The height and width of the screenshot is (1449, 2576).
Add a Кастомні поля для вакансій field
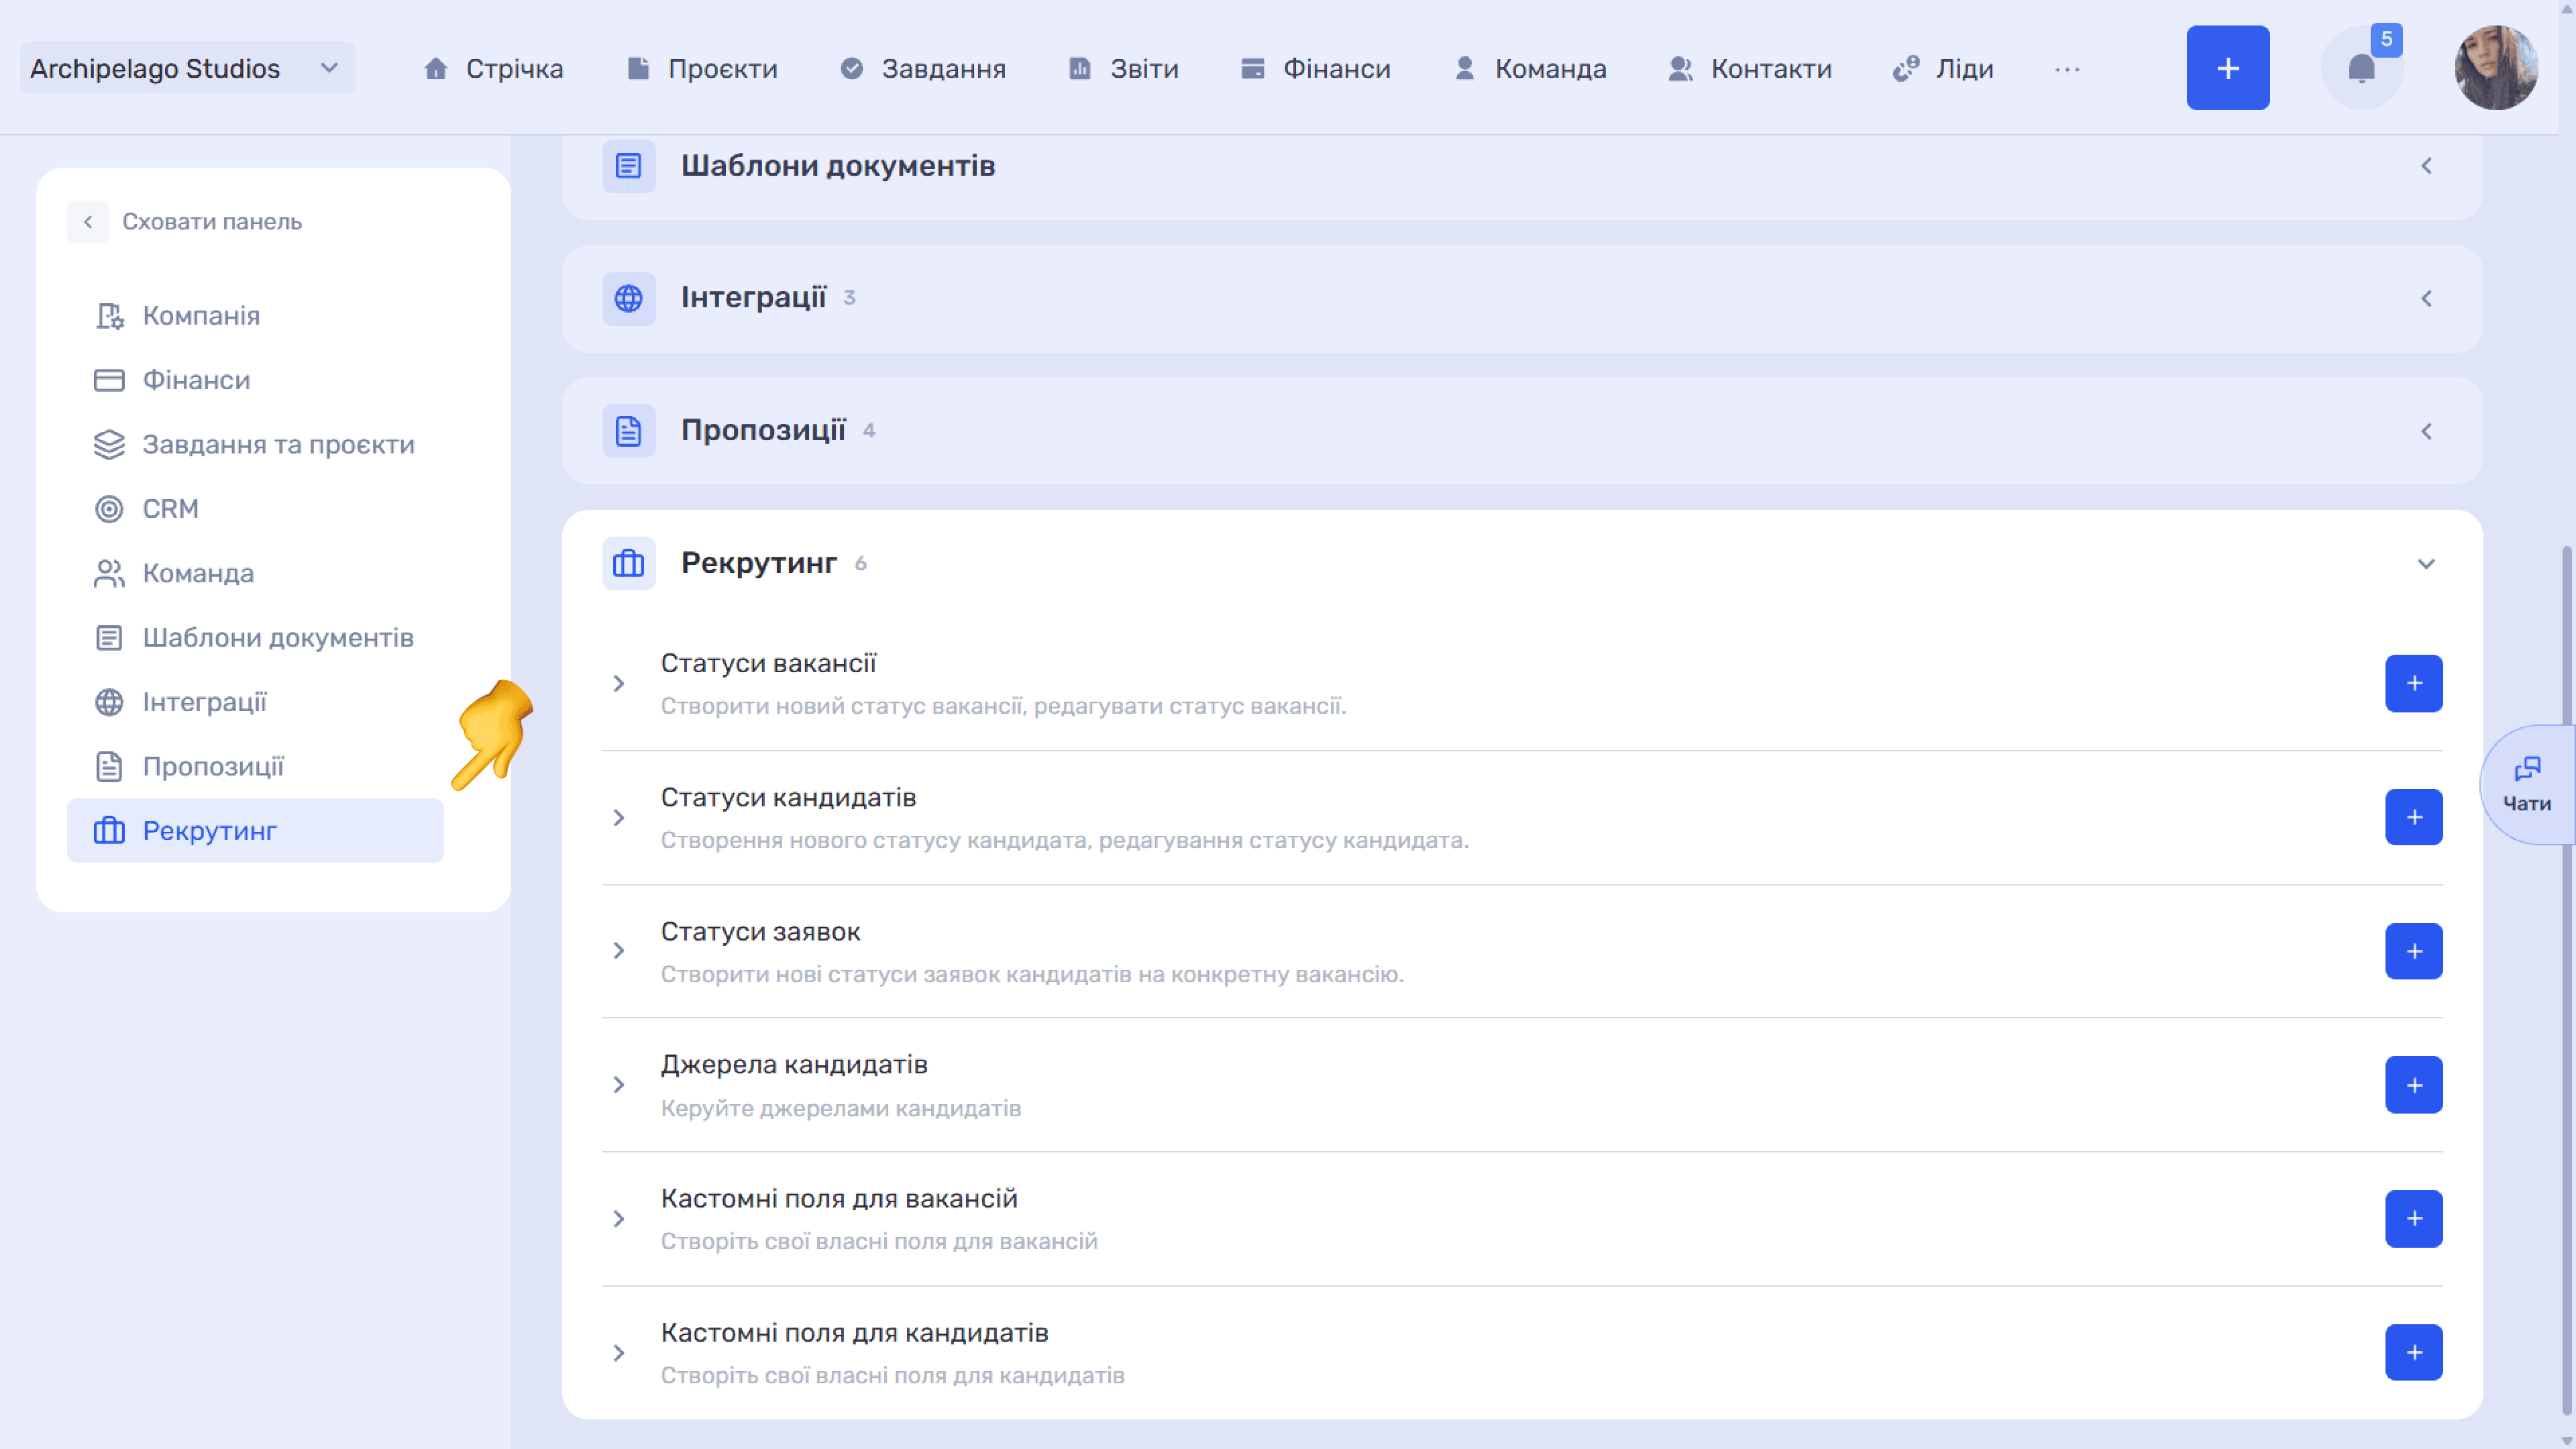point(2413,1218)
